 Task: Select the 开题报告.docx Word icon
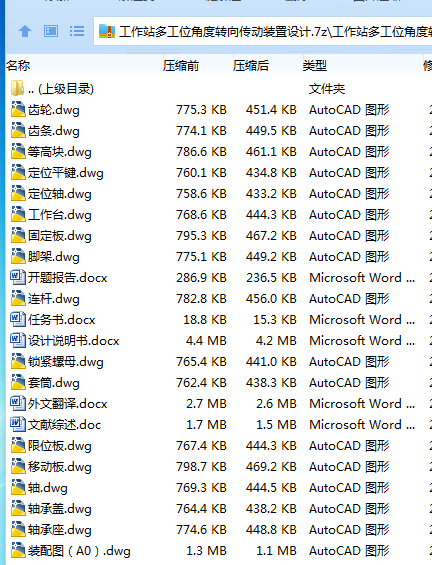point(18,277)
